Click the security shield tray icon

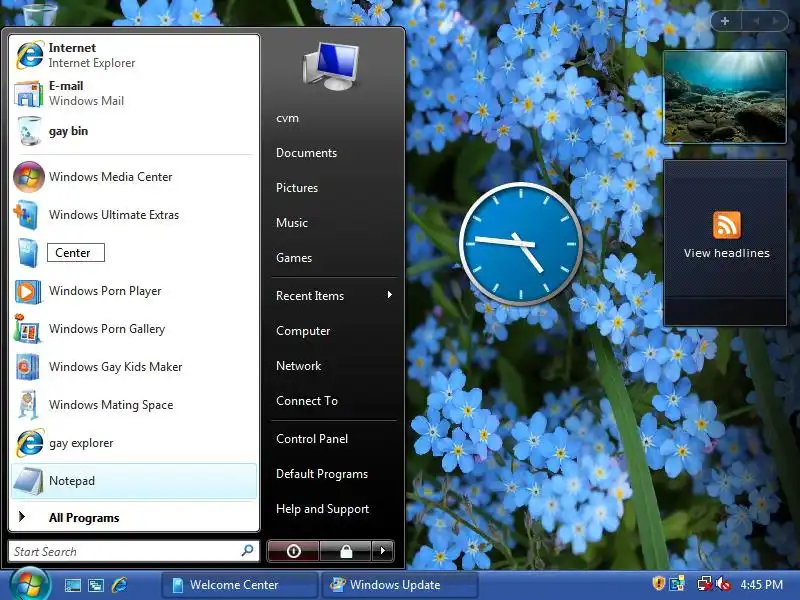point(659,583)
